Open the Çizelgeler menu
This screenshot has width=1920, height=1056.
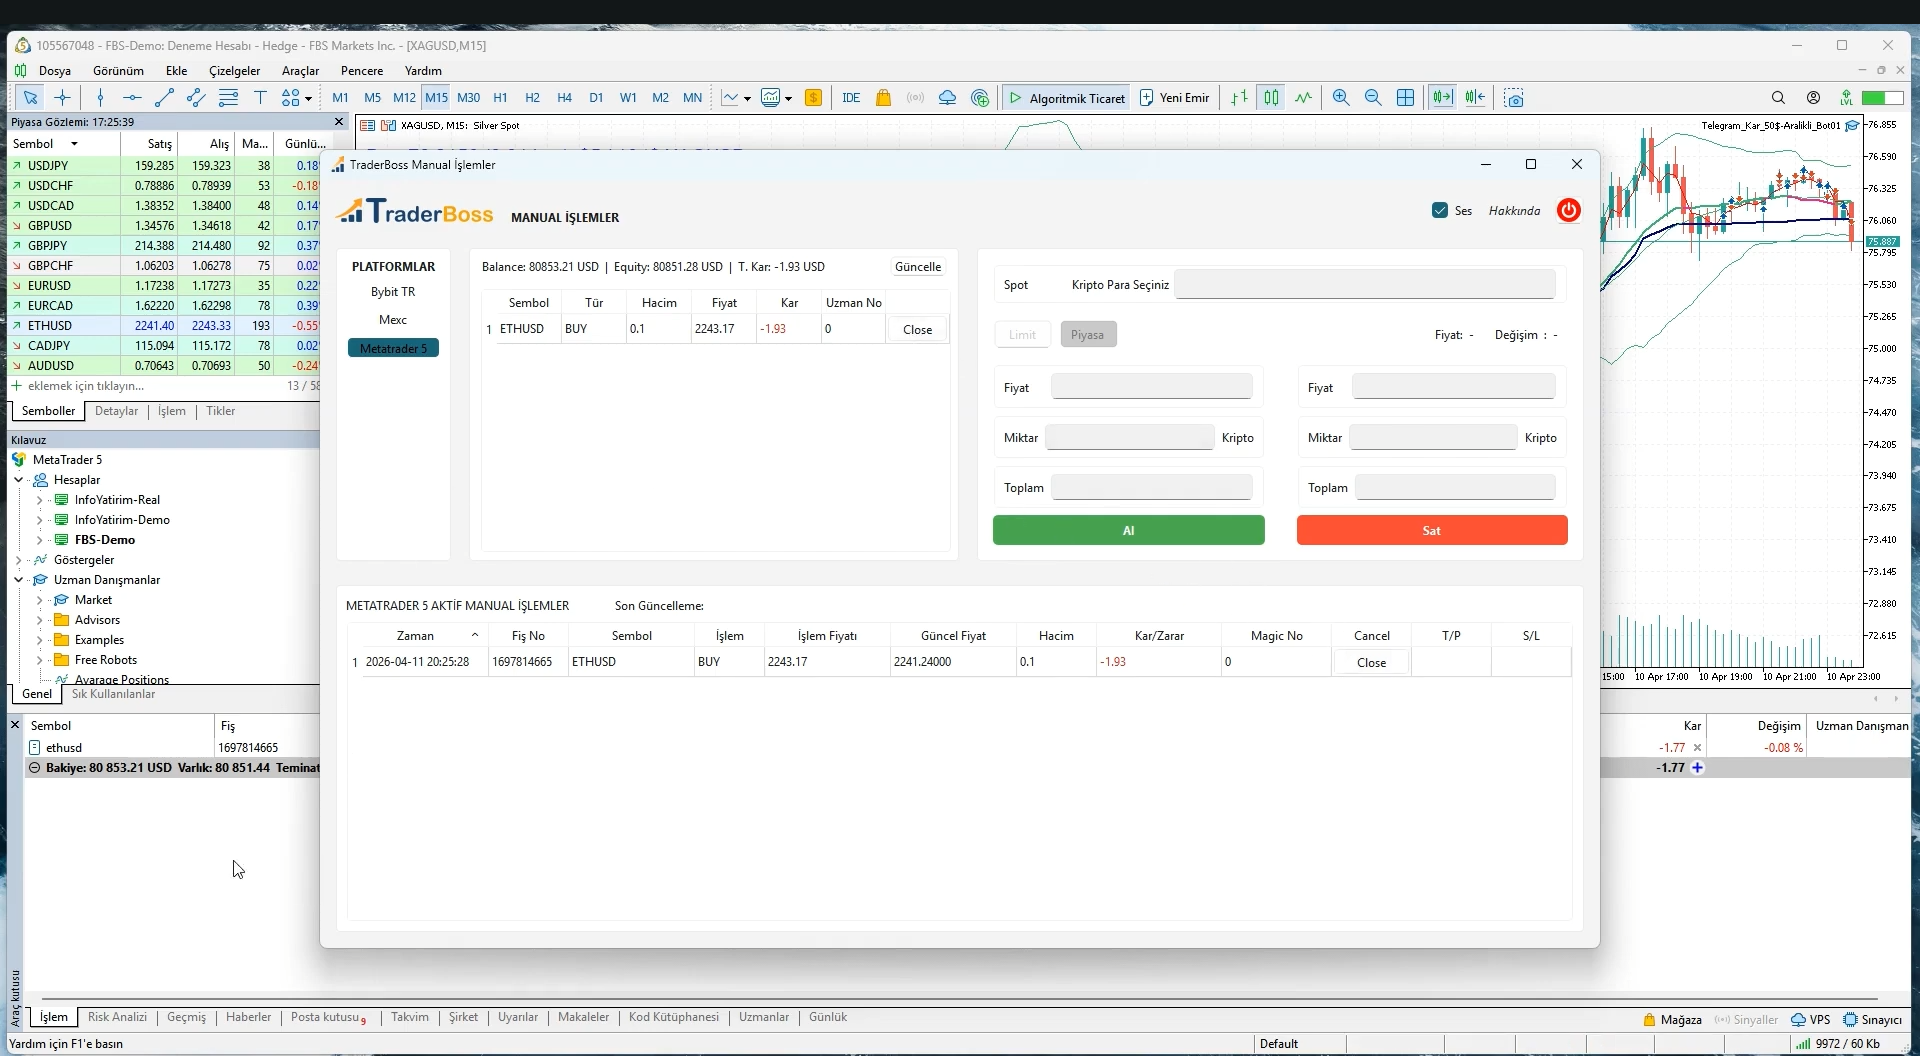[234, 70]
